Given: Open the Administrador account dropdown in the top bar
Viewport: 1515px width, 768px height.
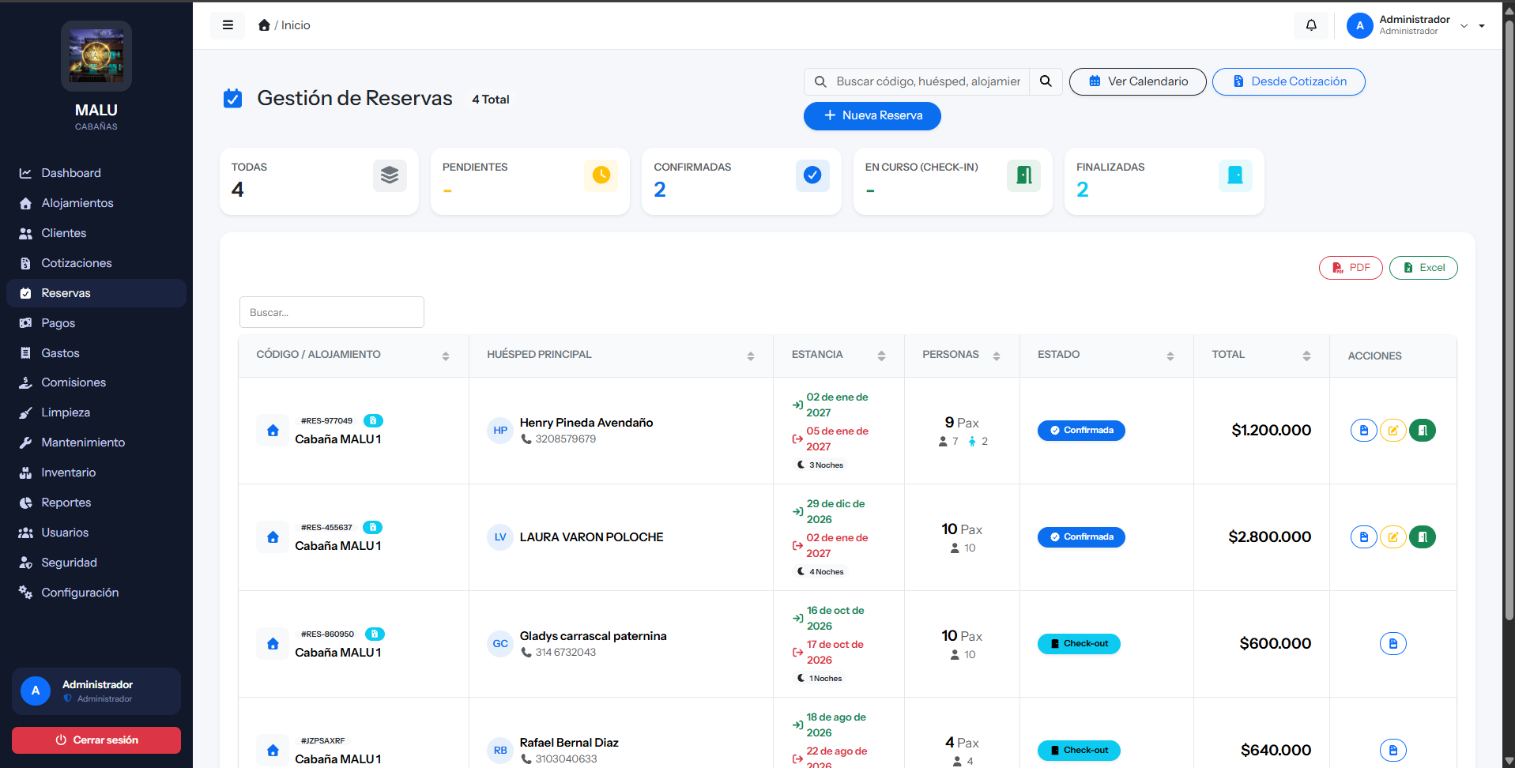Looking at the screenshot, I should (1416, 25).
